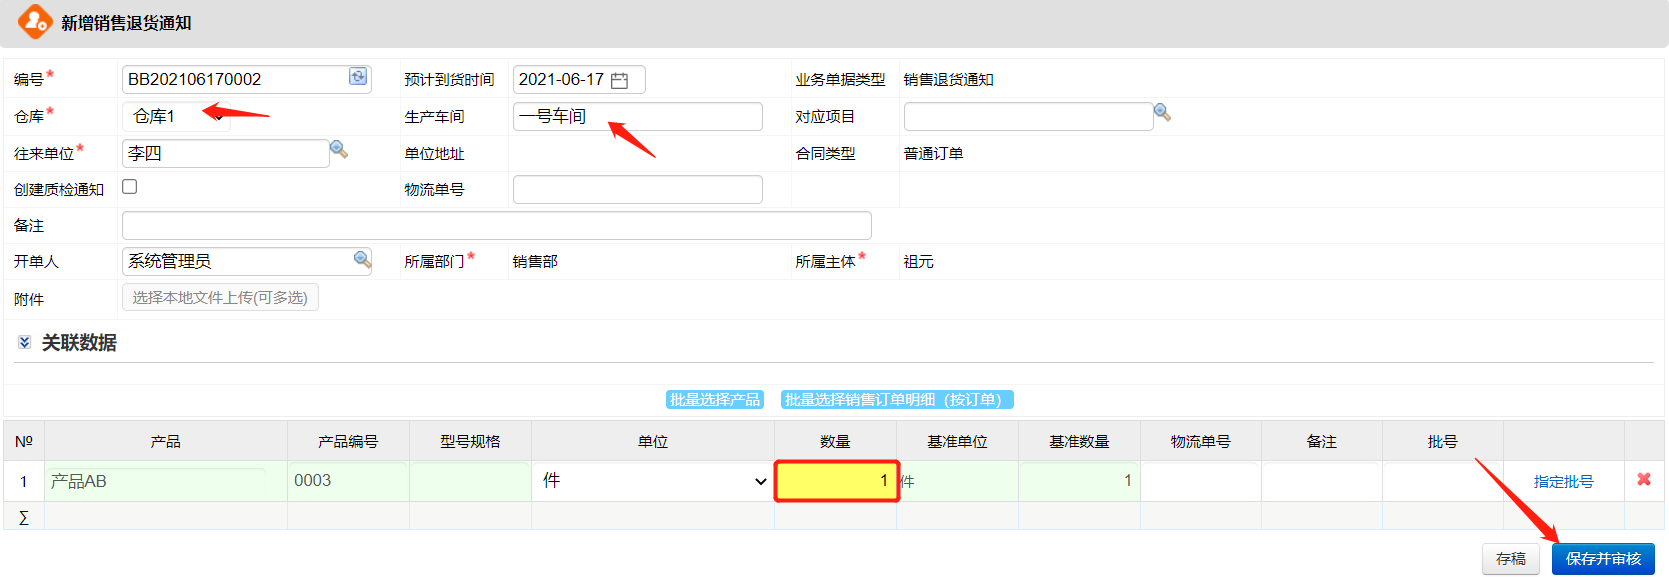This screenshot has height=577, width=1669.
Task: Click the yellow 数量 cell with value 1
Action: 837,481
